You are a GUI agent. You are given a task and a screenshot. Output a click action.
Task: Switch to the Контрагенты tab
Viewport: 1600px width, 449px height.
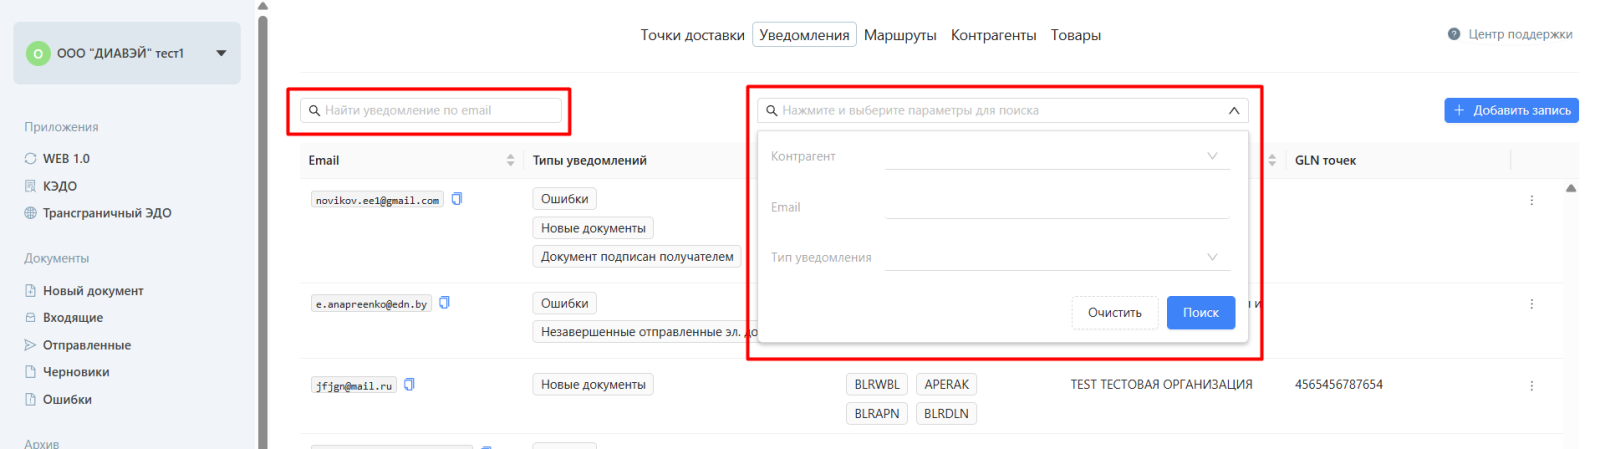click(993, 35)
